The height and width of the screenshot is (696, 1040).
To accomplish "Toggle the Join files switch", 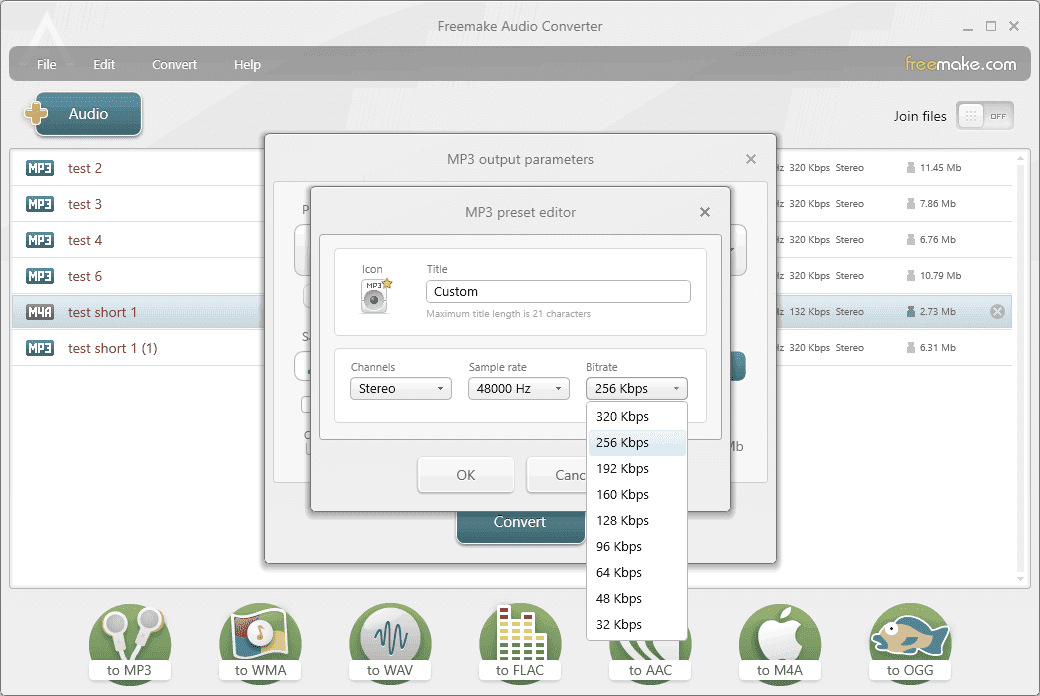I will tap(985, 116).
